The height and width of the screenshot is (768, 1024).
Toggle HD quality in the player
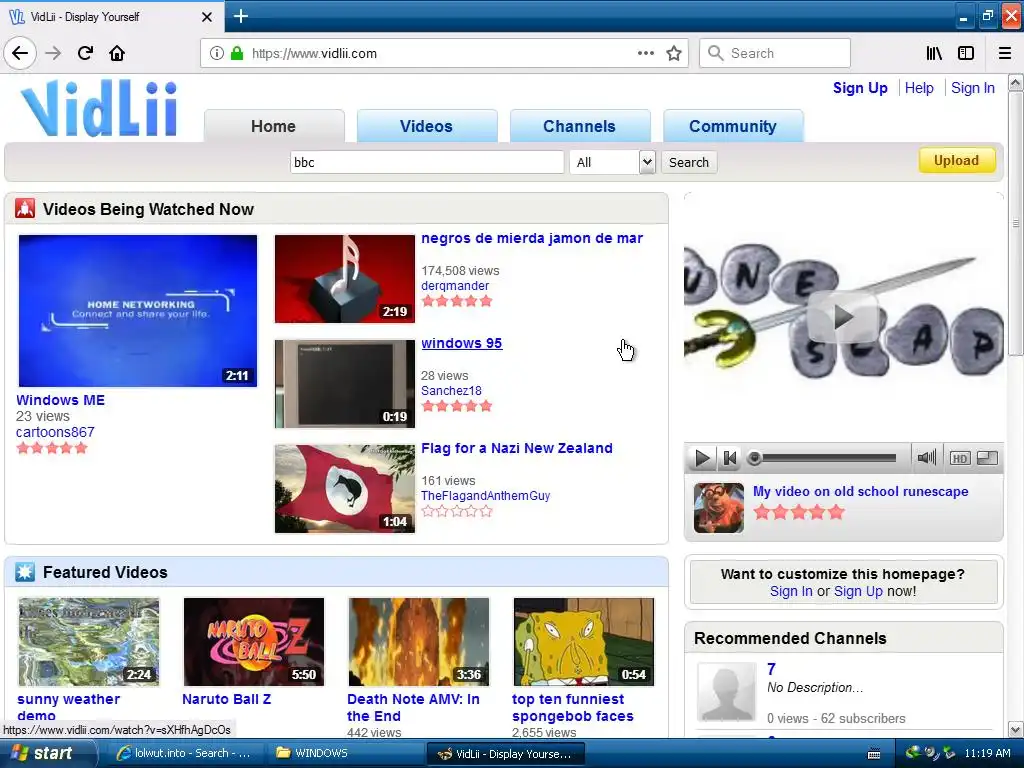[959, 458]
